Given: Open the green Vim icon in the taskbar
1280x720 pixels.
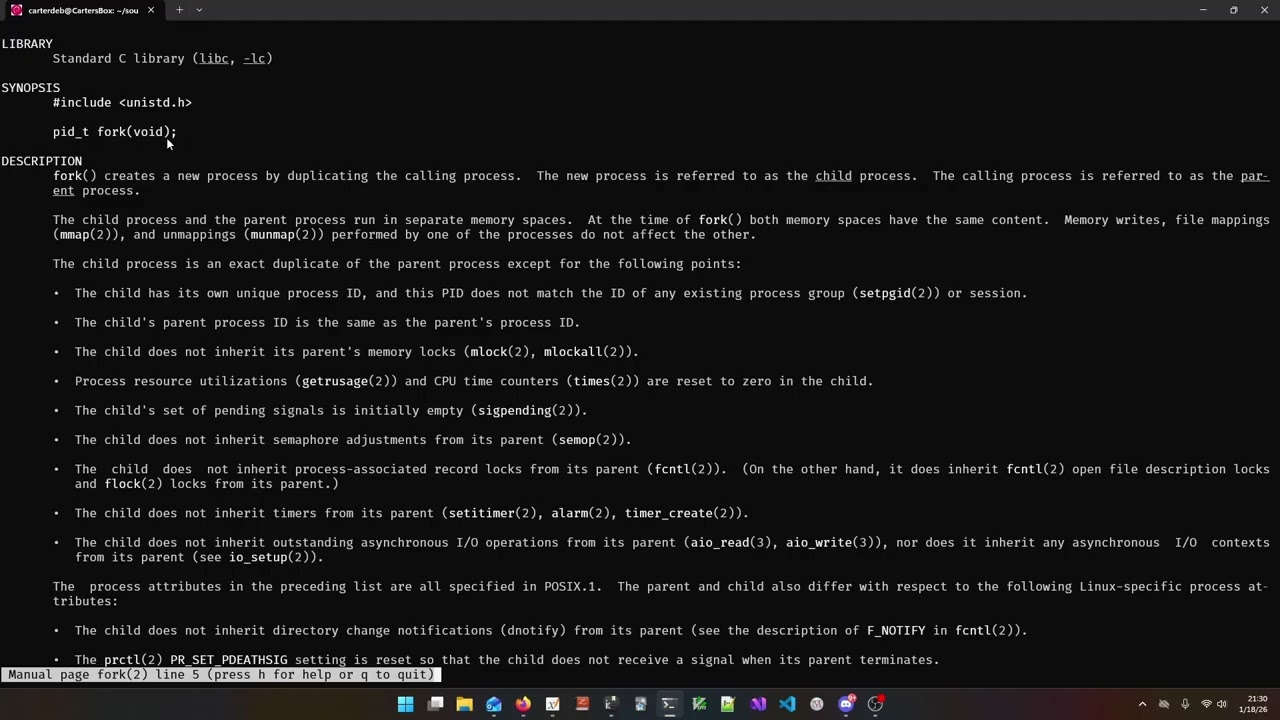Looking at the screenshot, I should (699, 704).
